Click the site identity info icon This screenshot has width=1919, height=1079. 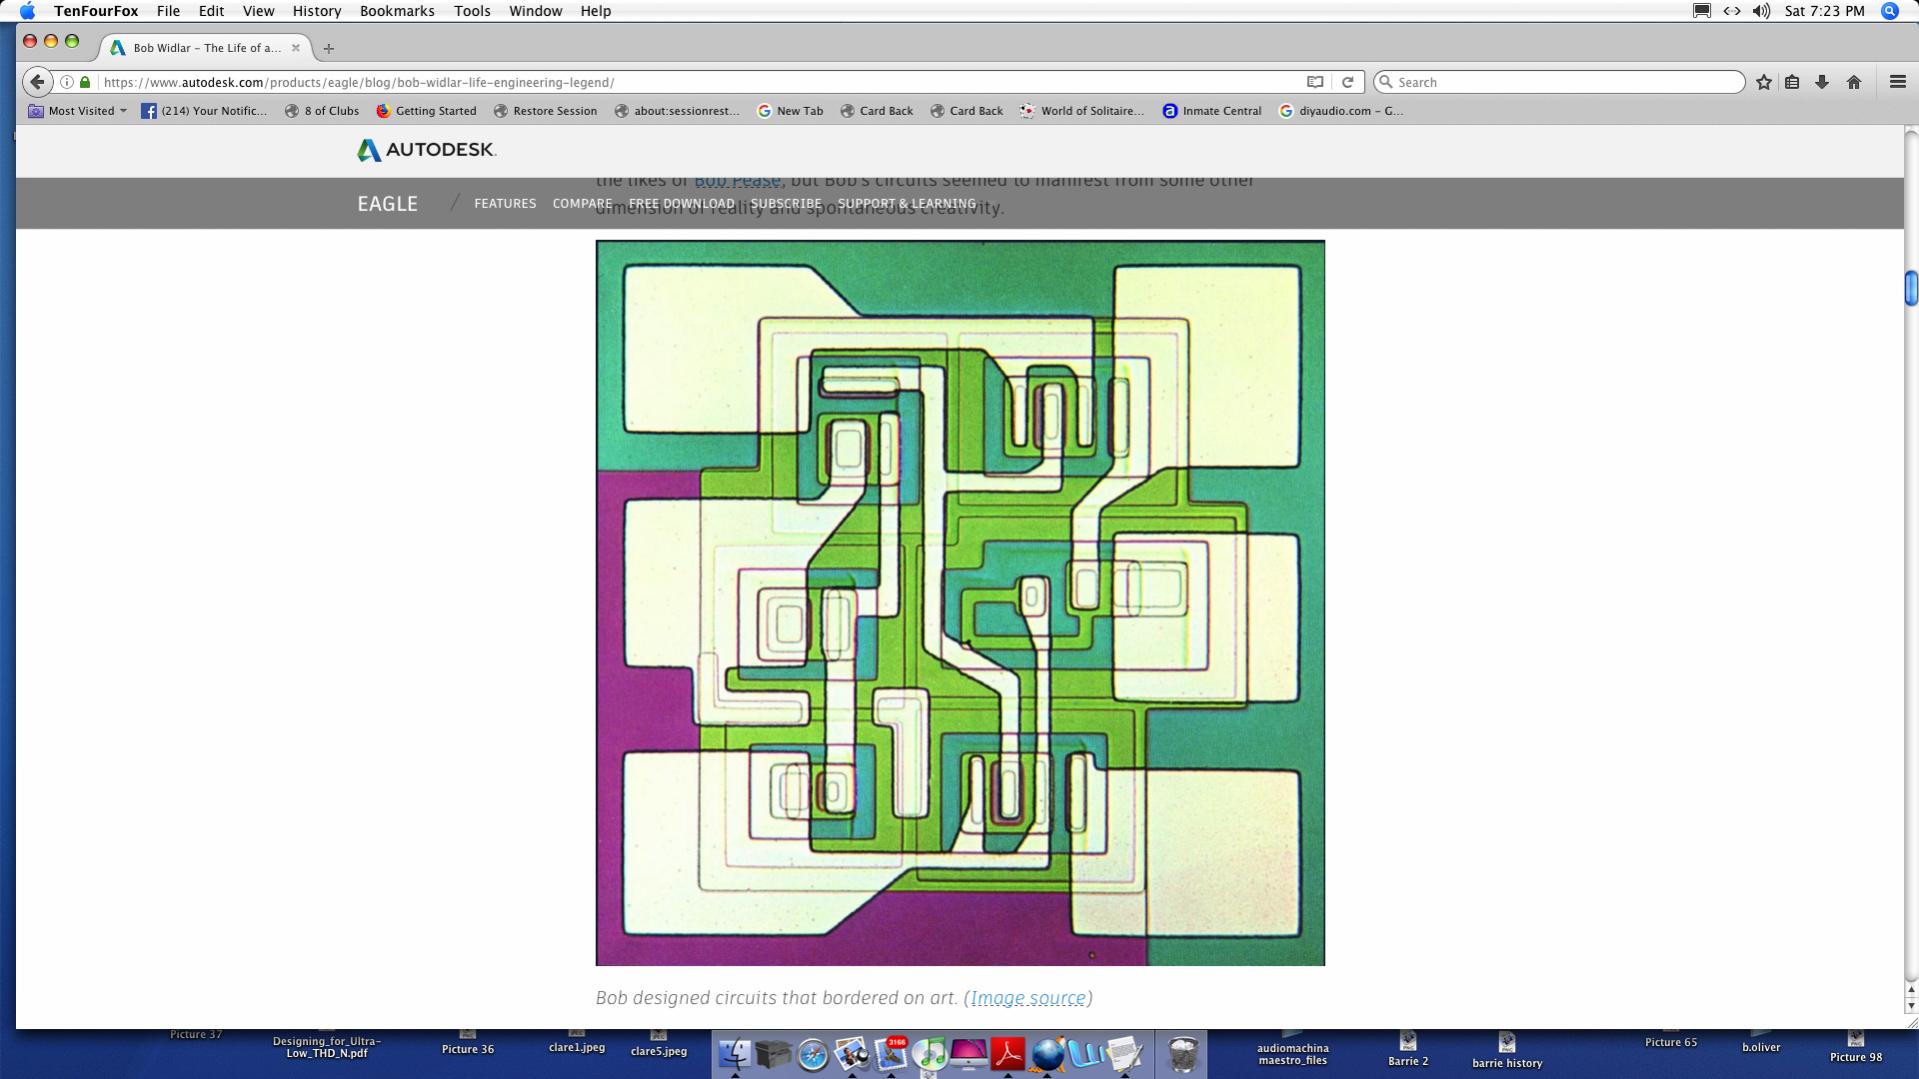(x=67, y=82)
